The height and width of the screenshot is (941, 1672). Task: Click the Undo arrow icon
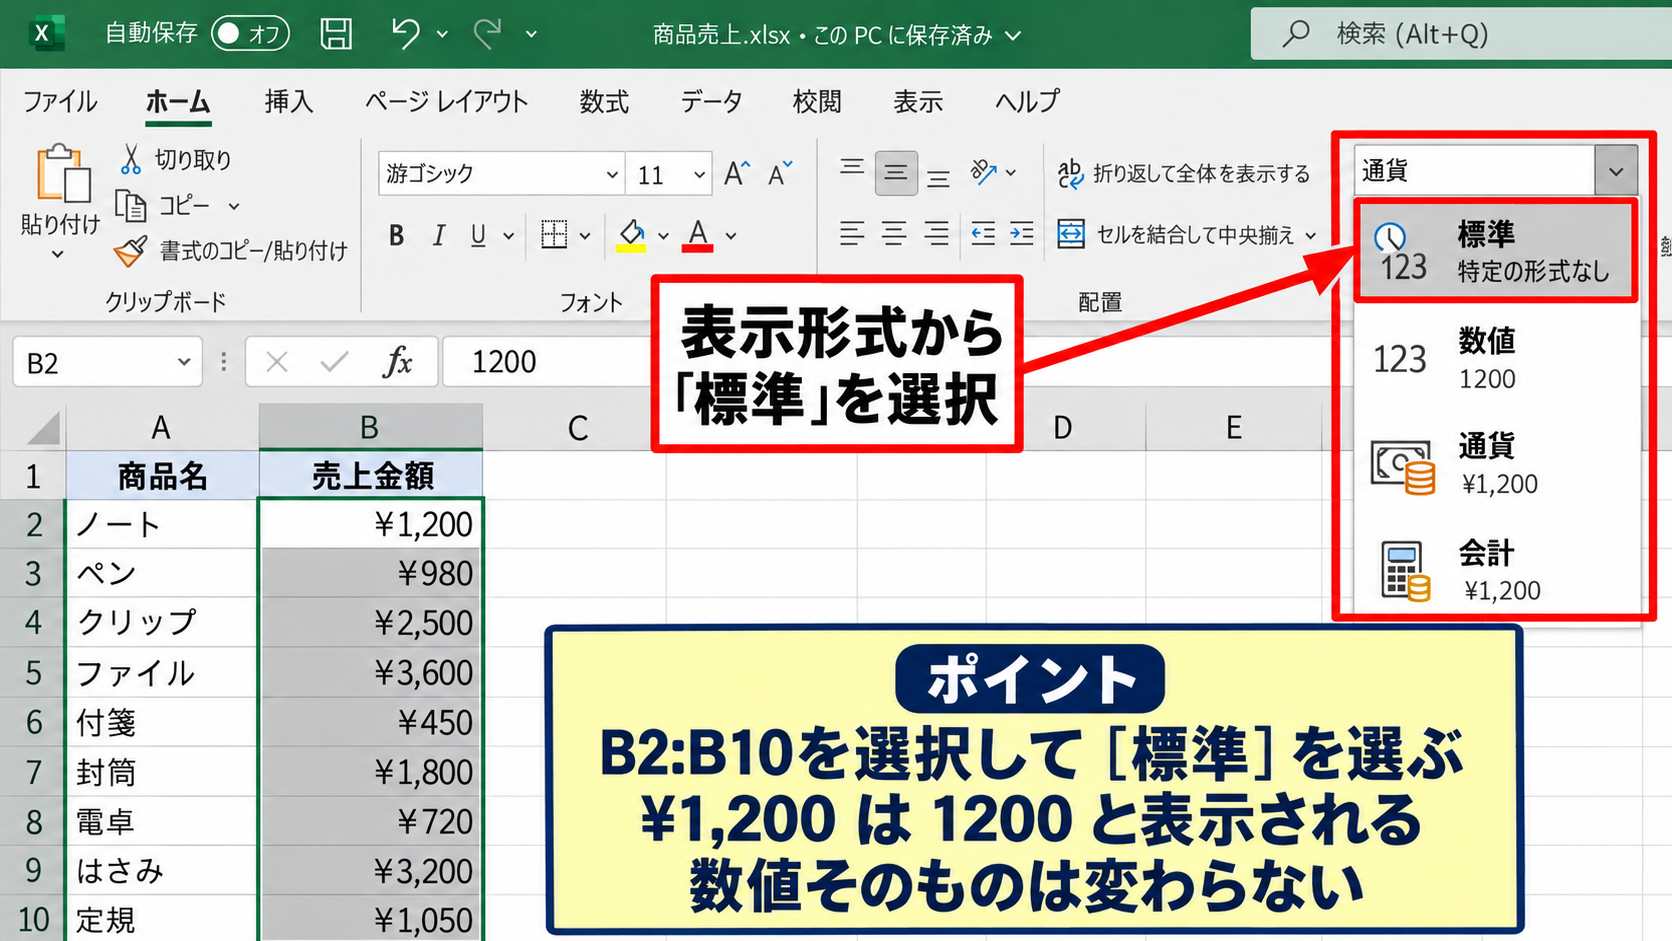coord(405,34)
